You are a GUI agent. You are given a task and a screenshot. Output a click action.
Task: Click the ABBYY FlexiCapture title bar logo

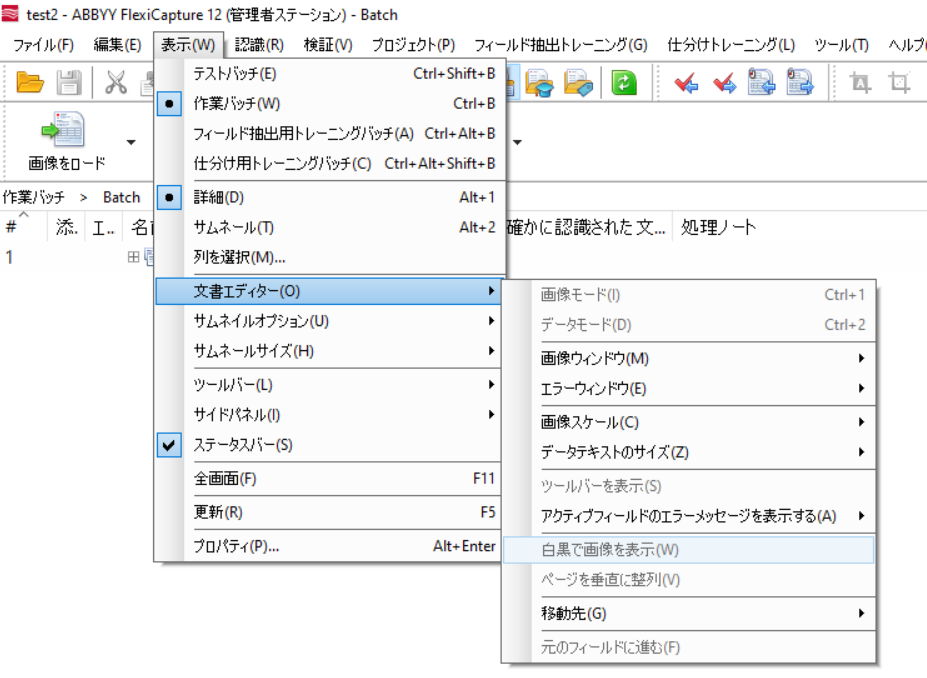pyautogui.click(x=10, y=14)
